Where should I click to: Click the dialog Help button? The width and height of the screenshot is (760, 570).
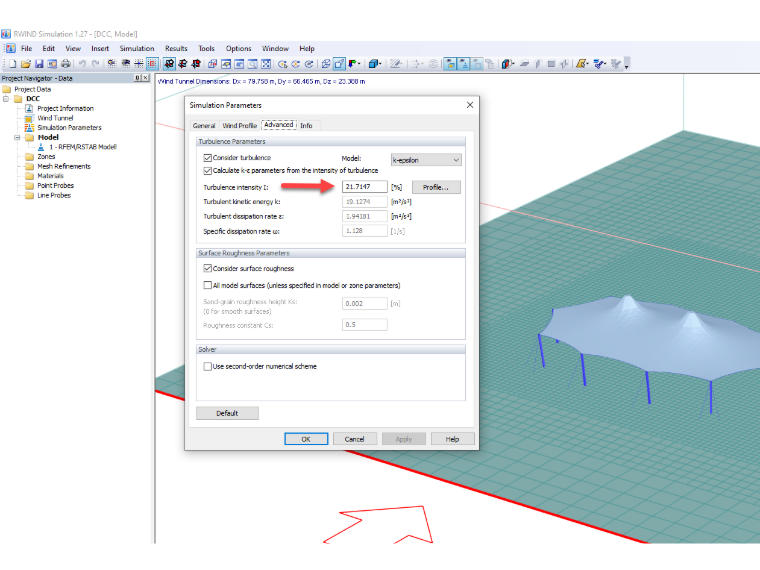click(x=452, y=439)
